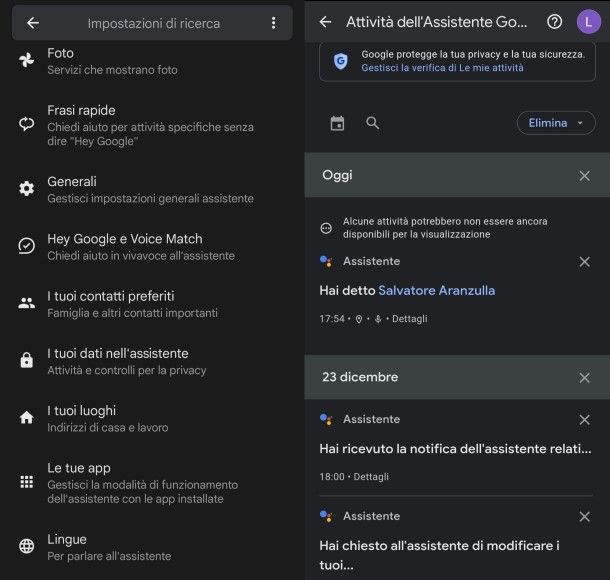Viewport: 610px width, 580px height.
Task: Open I tuoi luoghi
Action: 152,418
